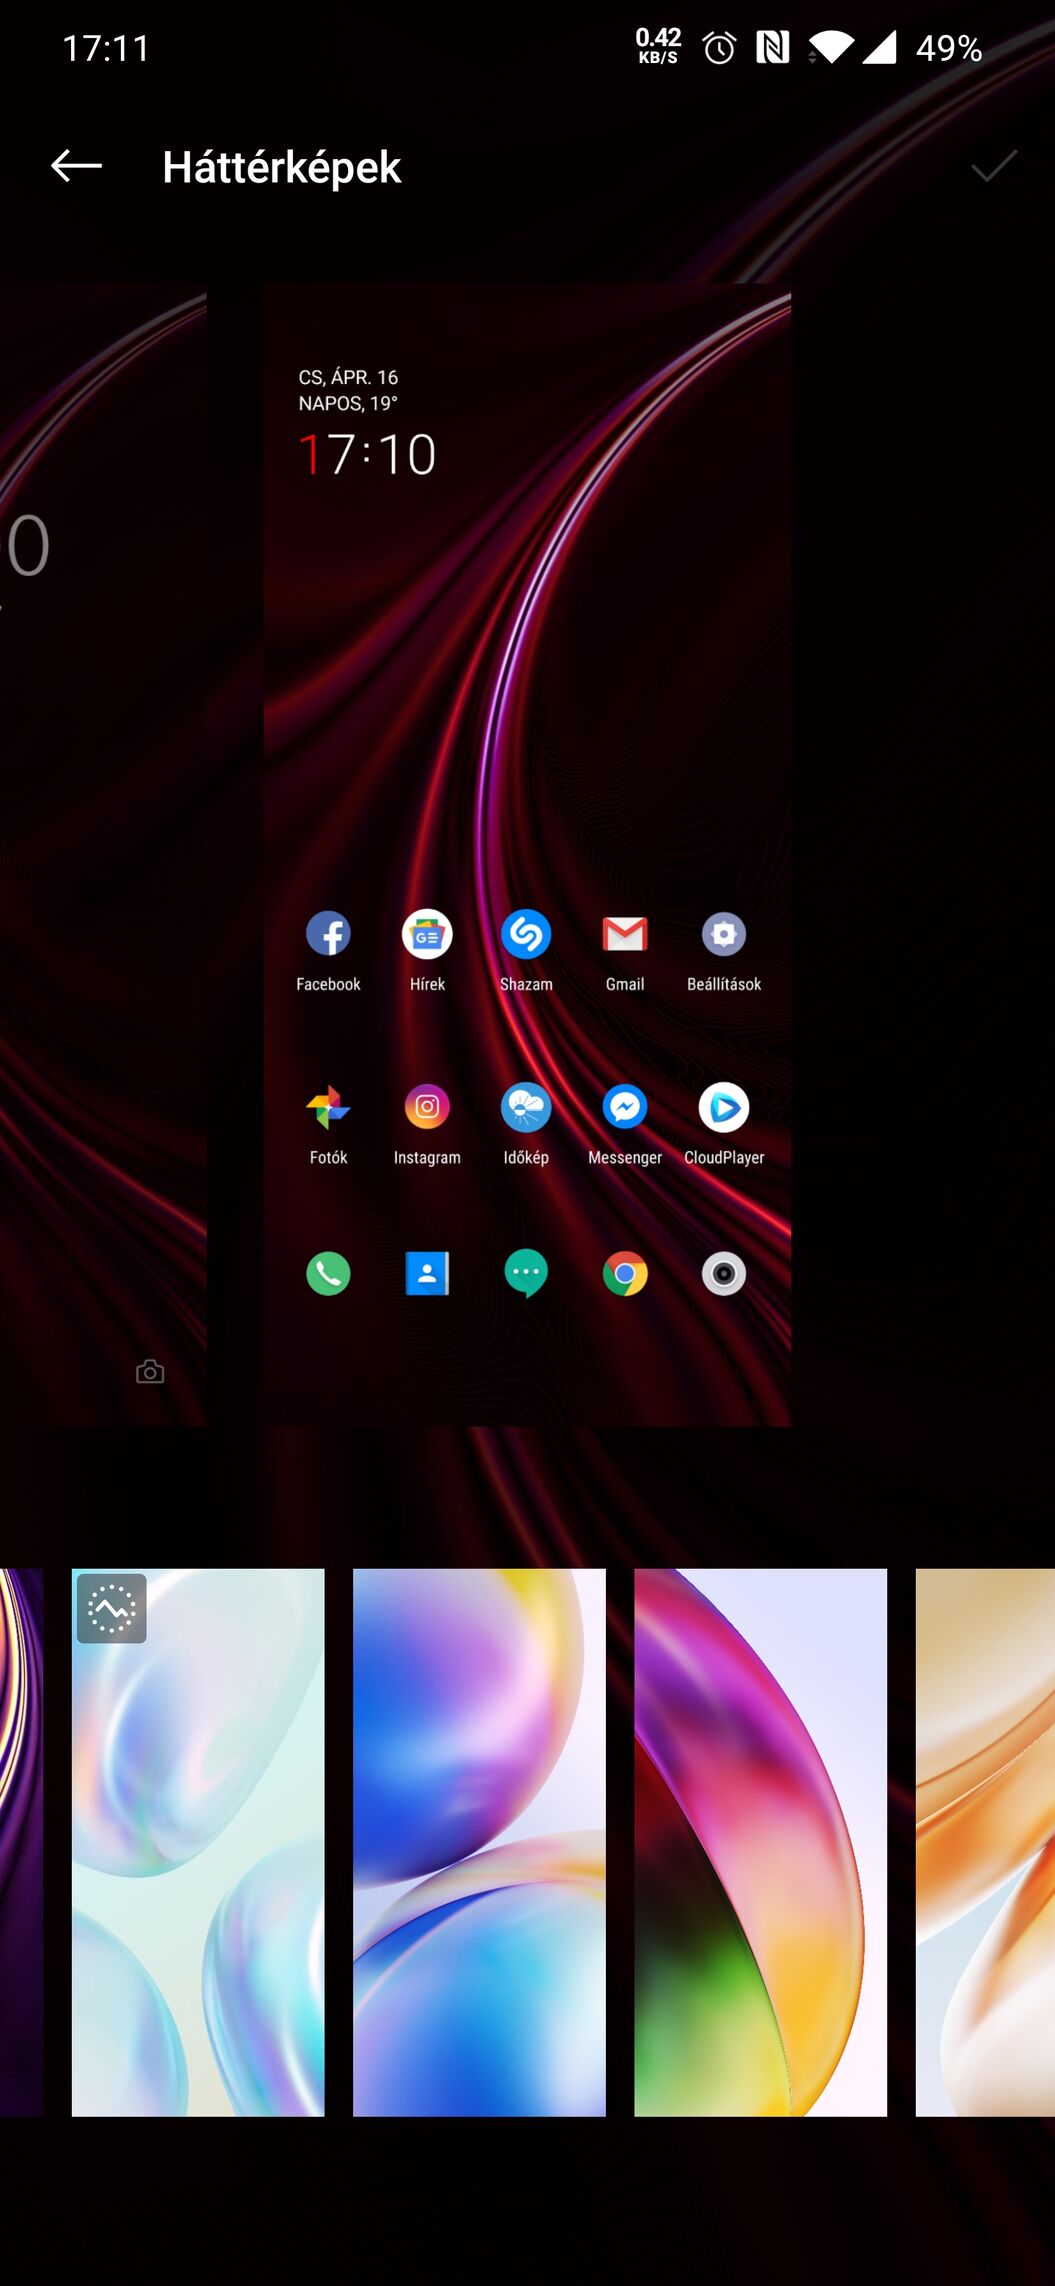Tap the green Phone dock icon

(328, 1274)
